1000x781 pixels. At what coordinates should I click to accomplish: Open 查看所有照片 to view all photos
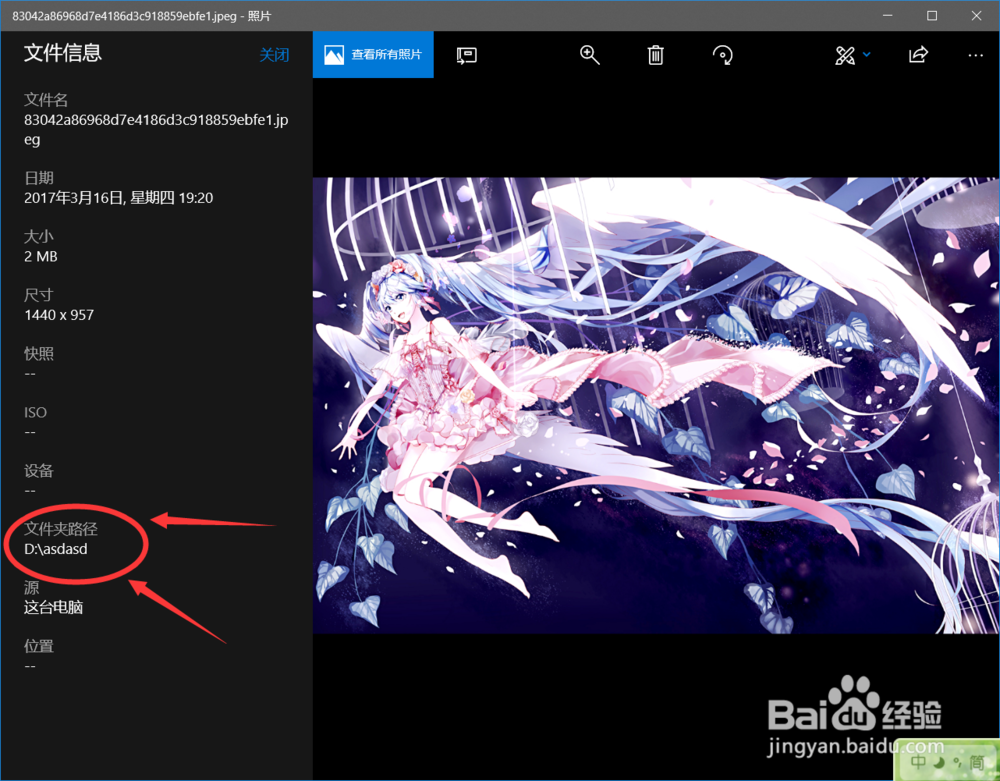click(x=373, y=55)
